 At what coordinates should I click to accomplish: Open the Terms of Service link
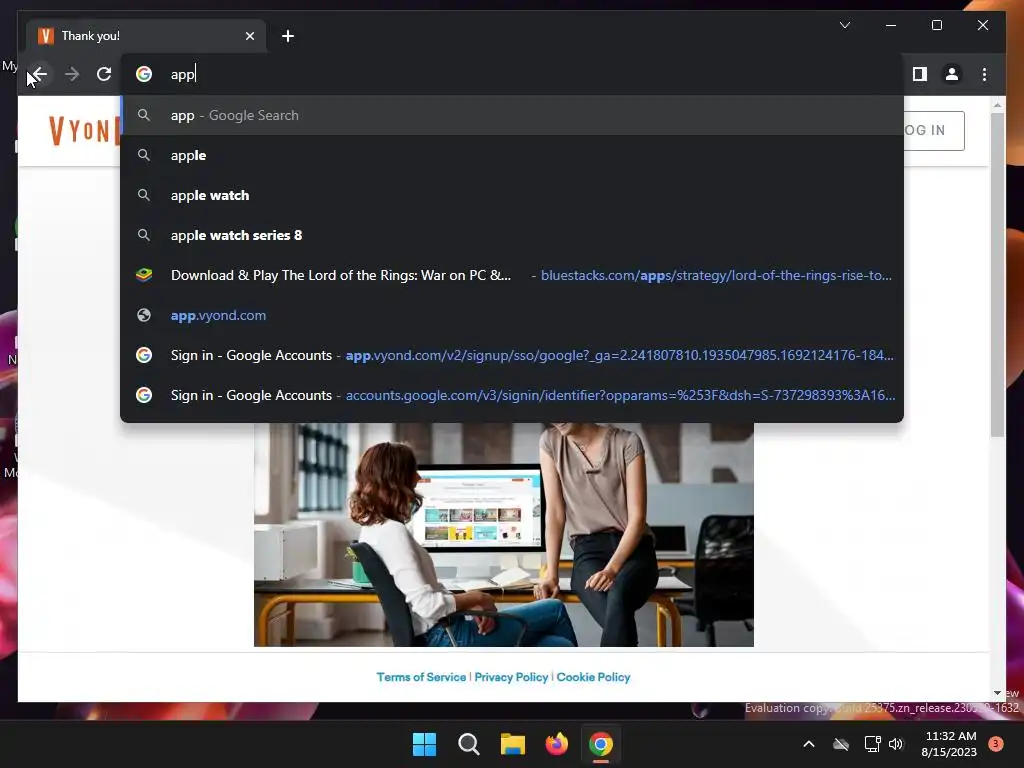point(421,677)
